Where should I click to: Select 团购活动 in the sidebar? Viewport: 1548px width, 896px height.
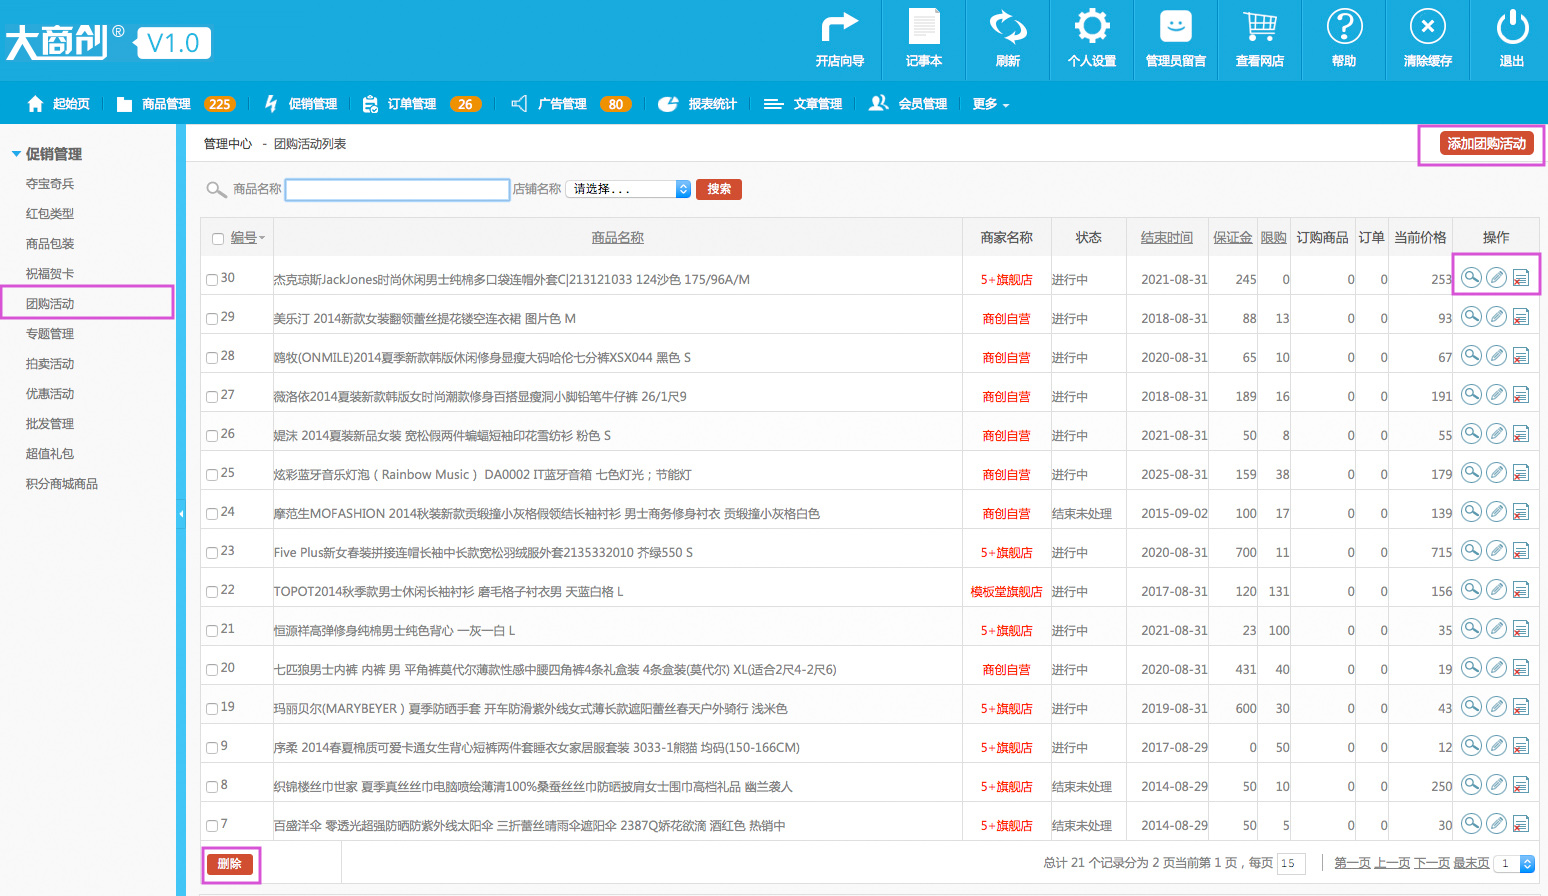pyautogui.click(x=50, y=303)
